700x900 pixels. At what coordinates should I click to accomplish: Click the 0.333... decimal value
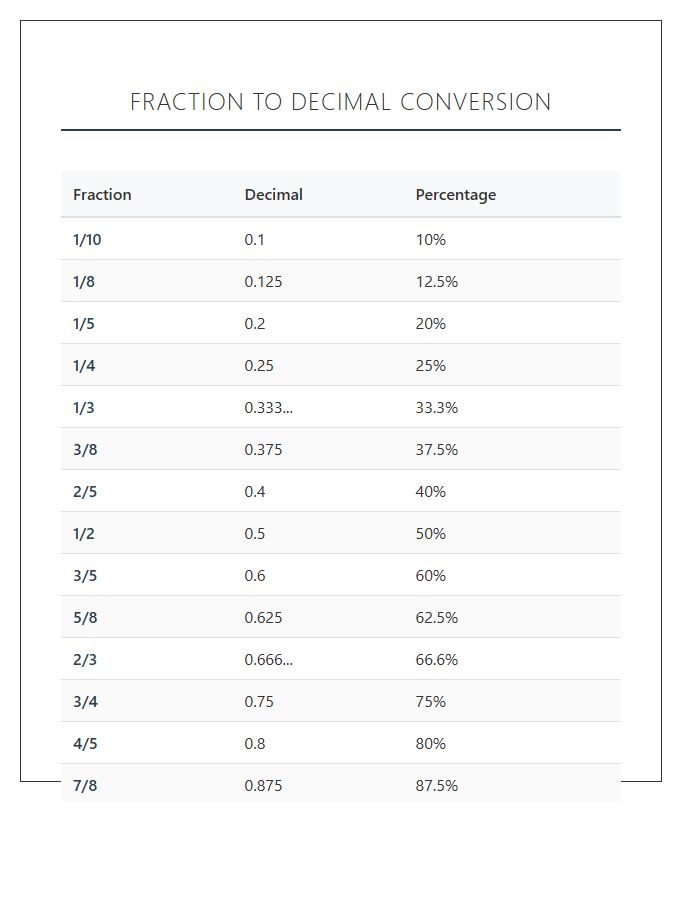269,407
